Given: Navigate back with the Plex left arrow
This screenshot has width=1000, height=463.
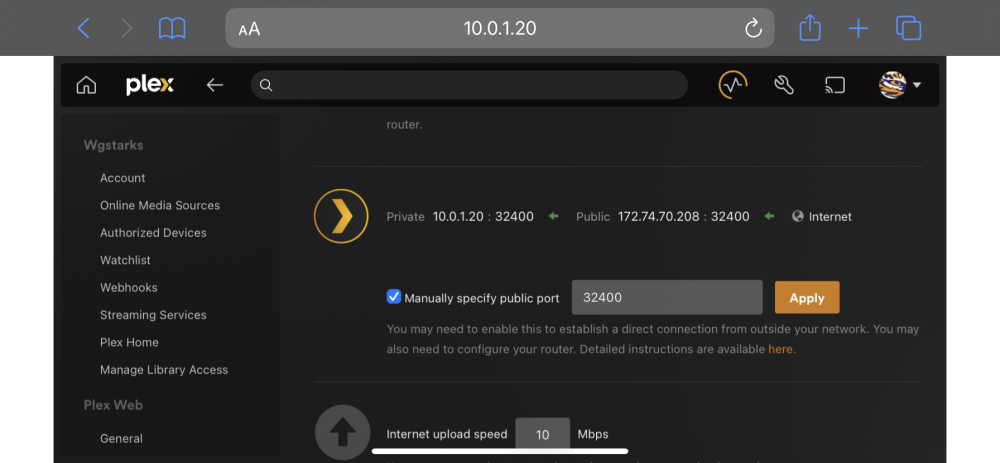Looking at the screenshot, I should tap(215, 85).
